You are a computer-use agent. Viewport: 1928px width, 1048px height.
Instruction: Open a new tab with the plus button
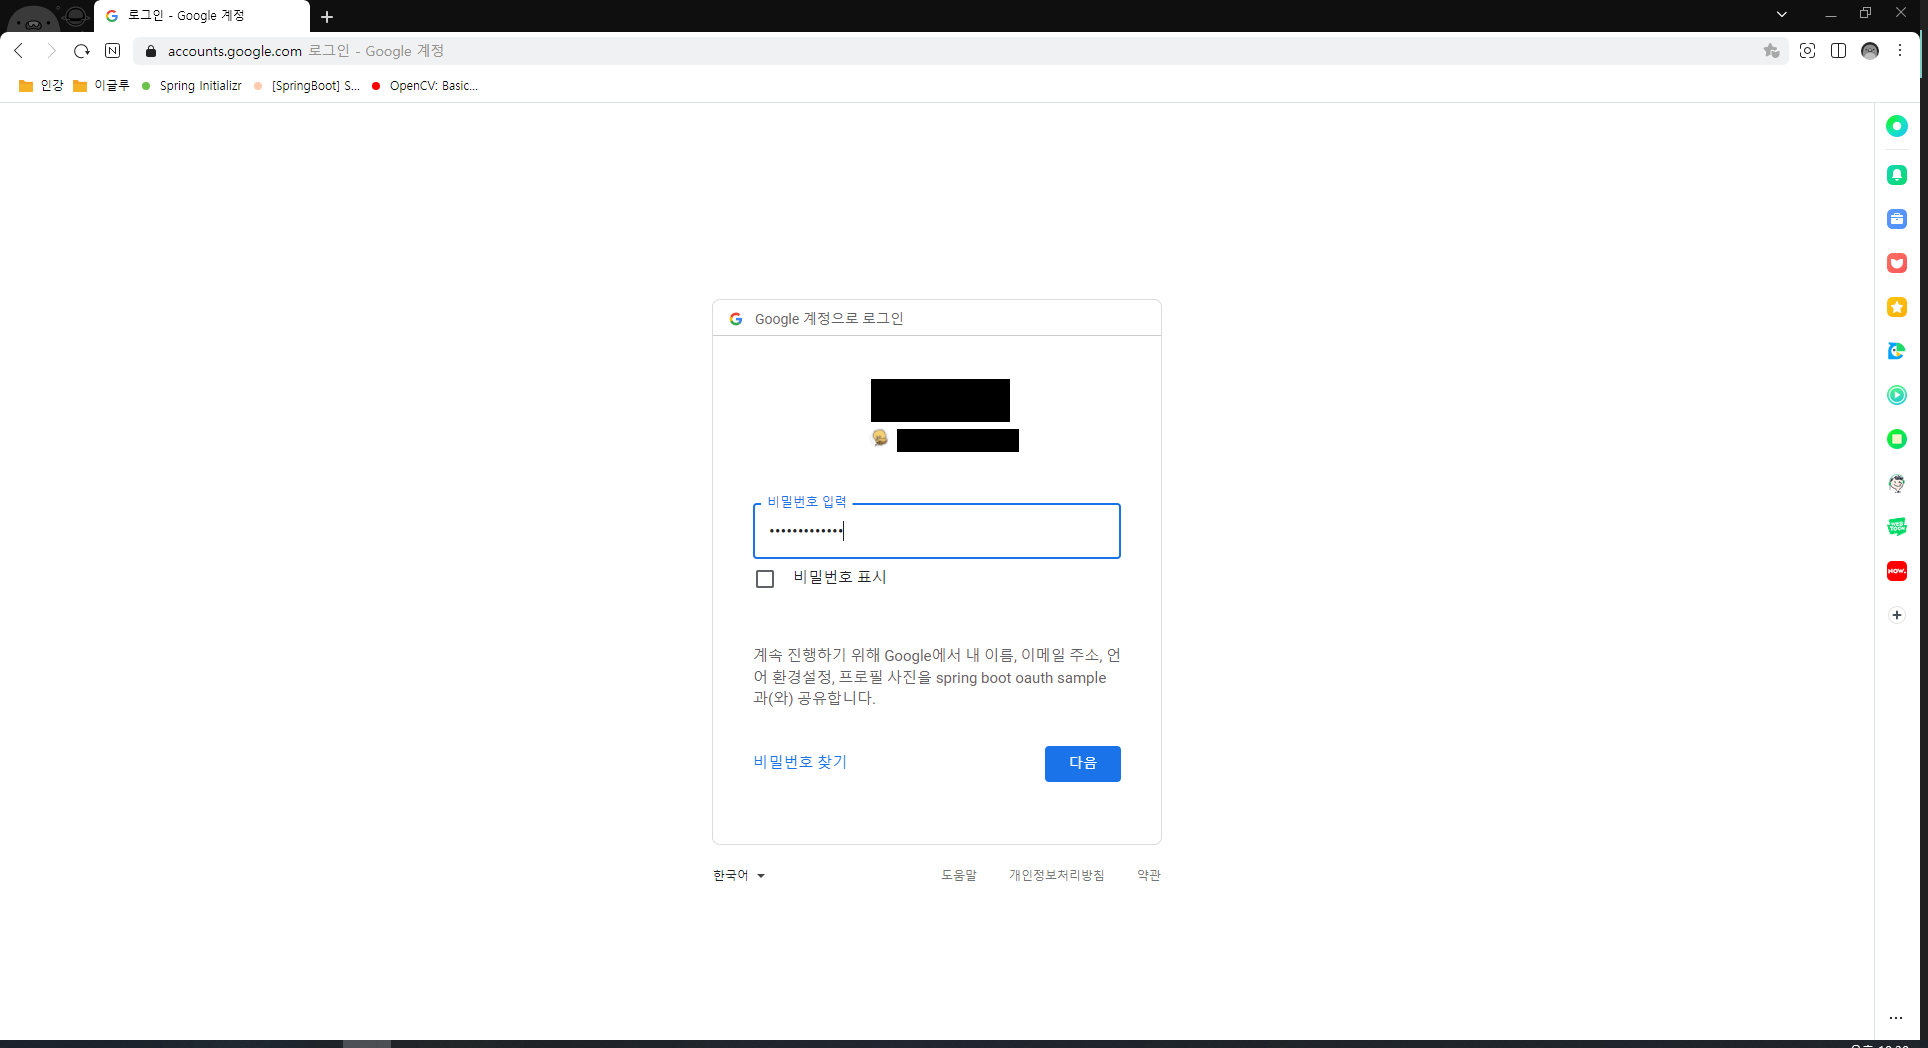coord(327,17)
